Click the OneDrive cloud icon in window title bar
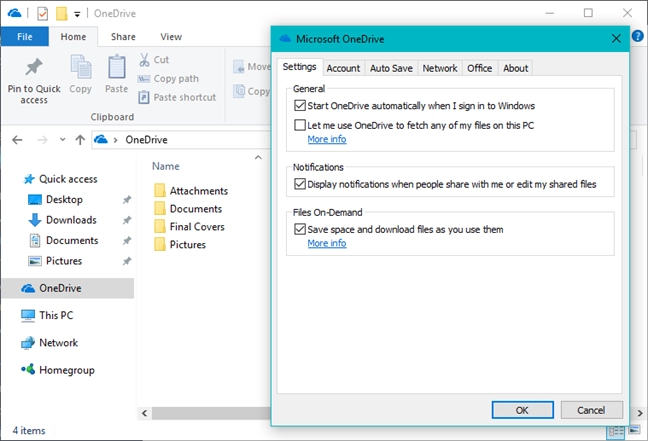The height and width of the screenshot is (441, 648). (14, 13)
